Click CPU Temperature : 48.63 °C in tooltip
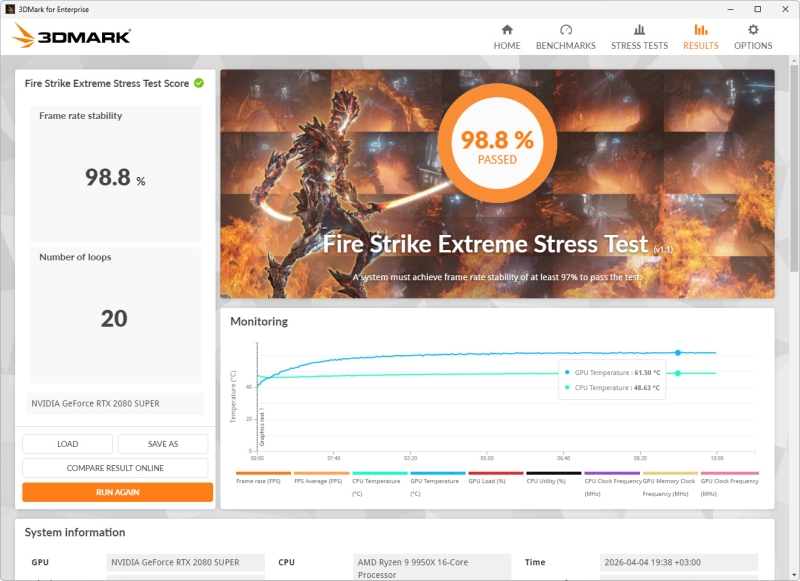800x581 pixels. 612,388
